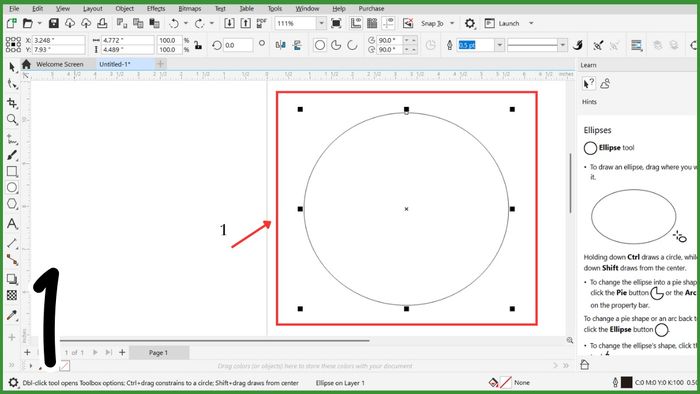Click the Mirror horizontally icon
Viewport: 700px width, 394px height.
click(x=281, y=45)
